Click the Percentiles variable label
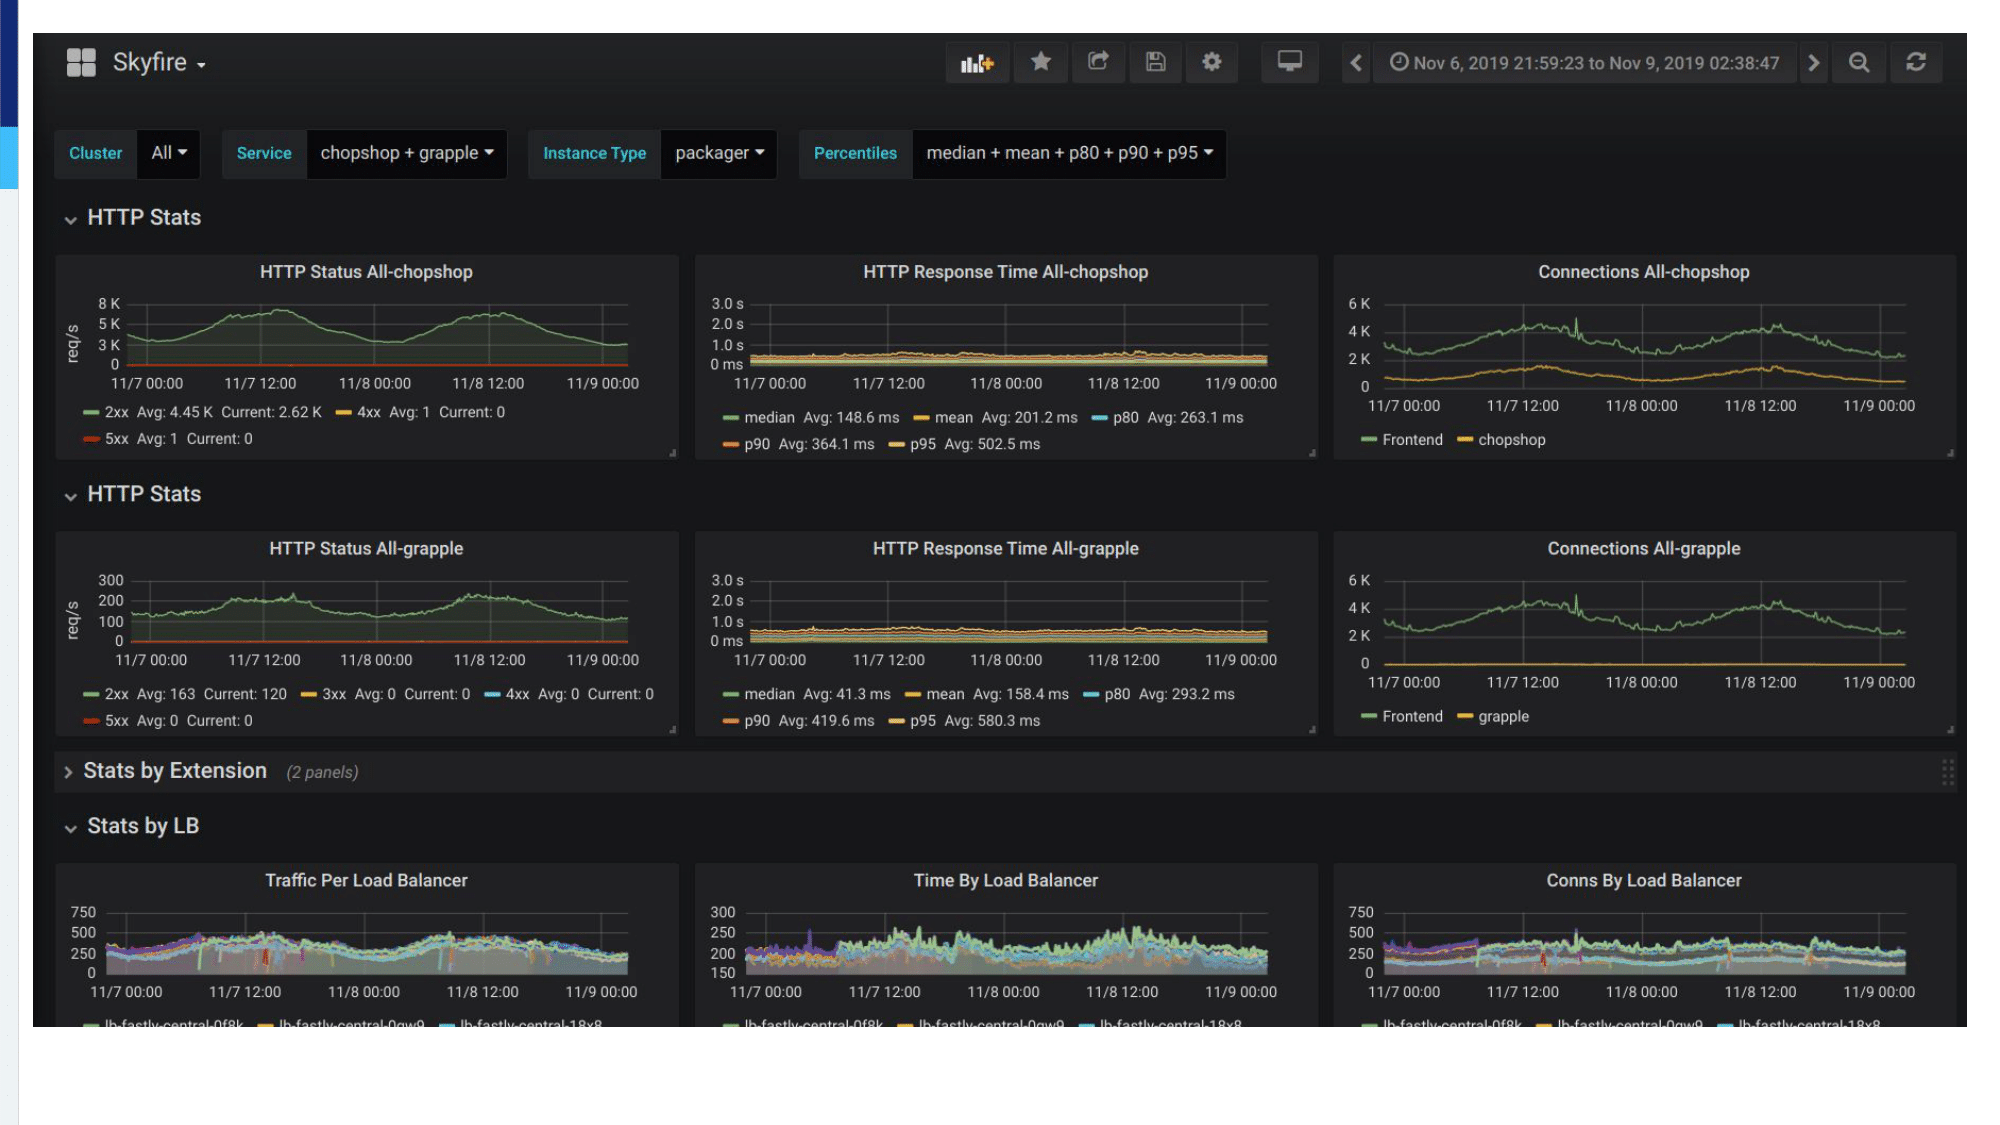 coord(855,153)
